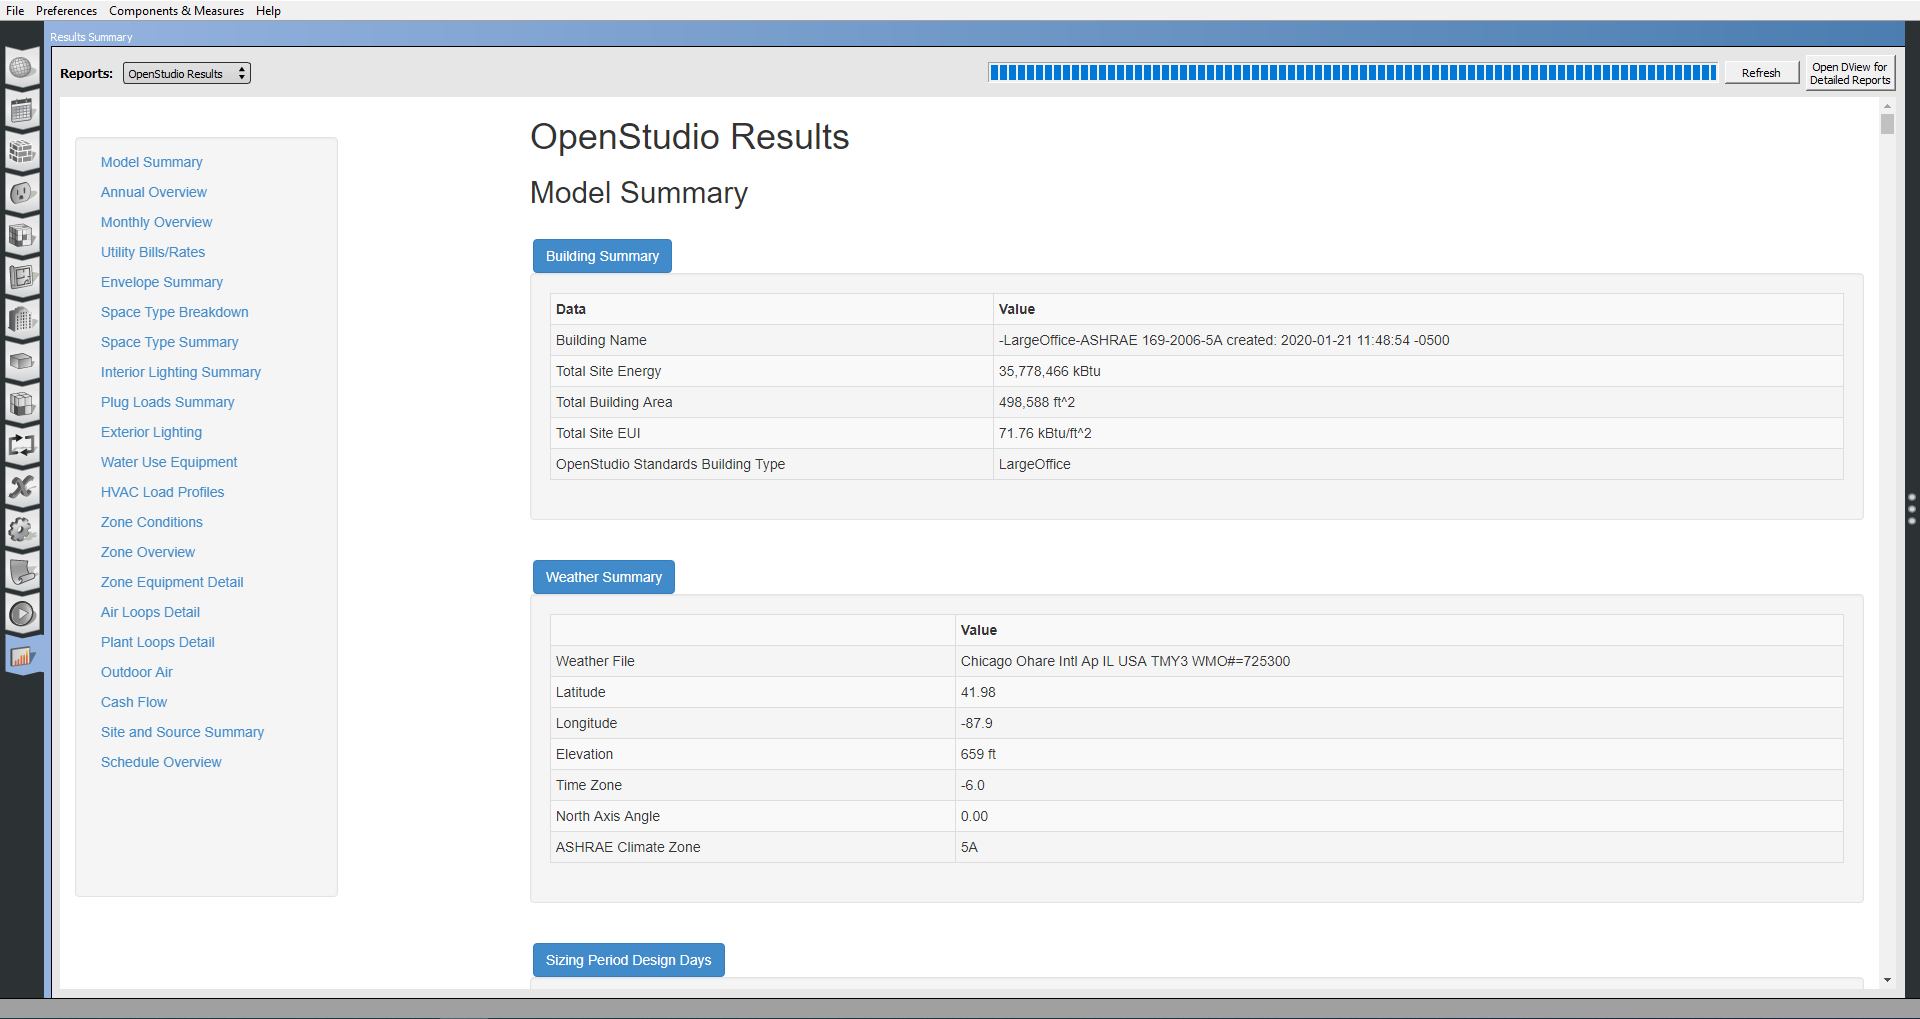This screenshot has width=1920, height=1019.
Task: Open the Components & Measures menu
Action: tap(176, 10)
